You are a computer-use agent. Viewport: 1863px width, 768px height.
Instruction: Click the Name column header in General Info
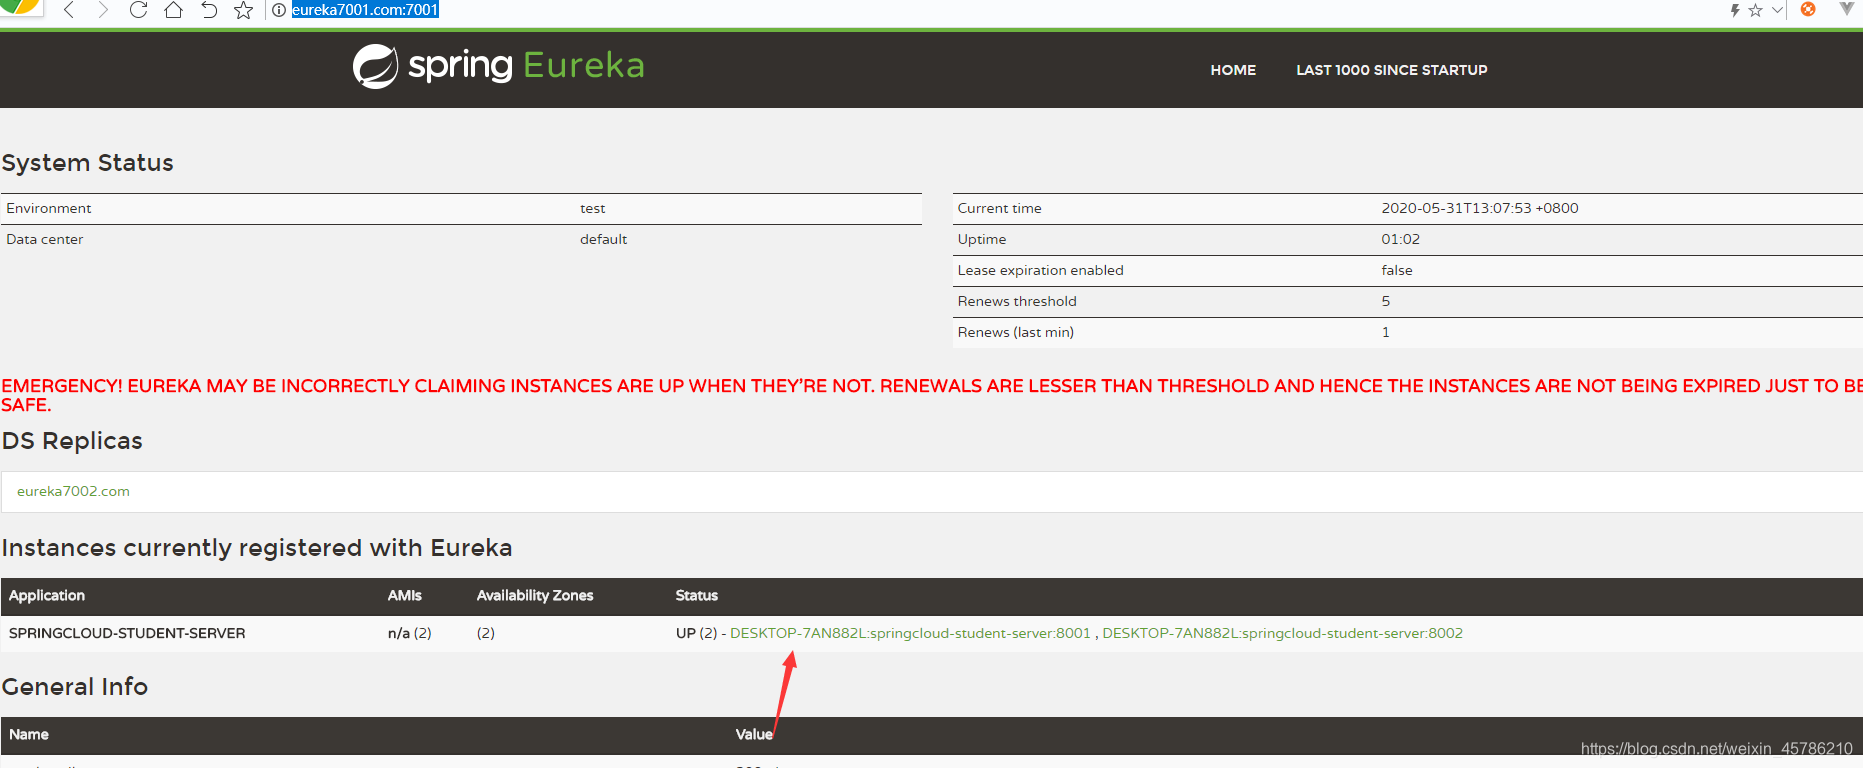click(x=29, y=734)
